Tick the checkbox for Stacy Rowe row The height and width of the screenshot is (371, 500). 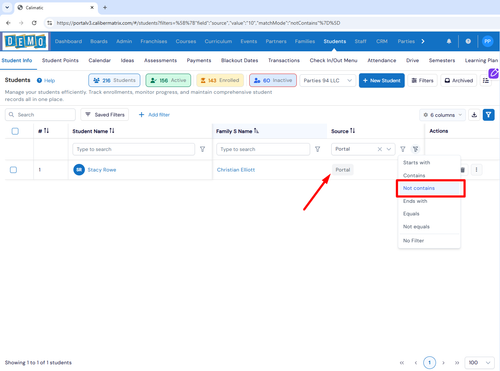13,170
